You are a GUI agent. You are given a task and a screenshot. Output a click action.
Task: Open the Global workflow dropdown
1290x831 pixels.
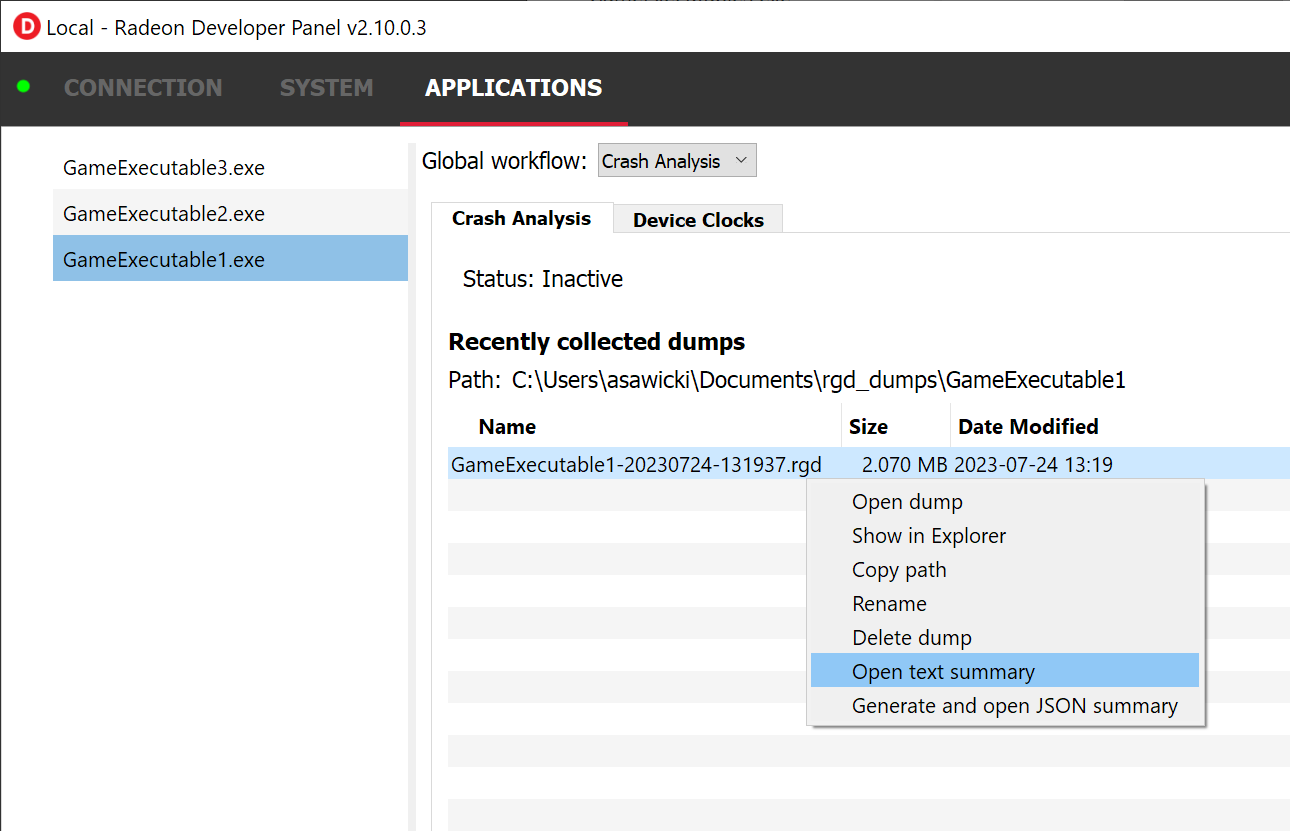click(x=677, y=160)
